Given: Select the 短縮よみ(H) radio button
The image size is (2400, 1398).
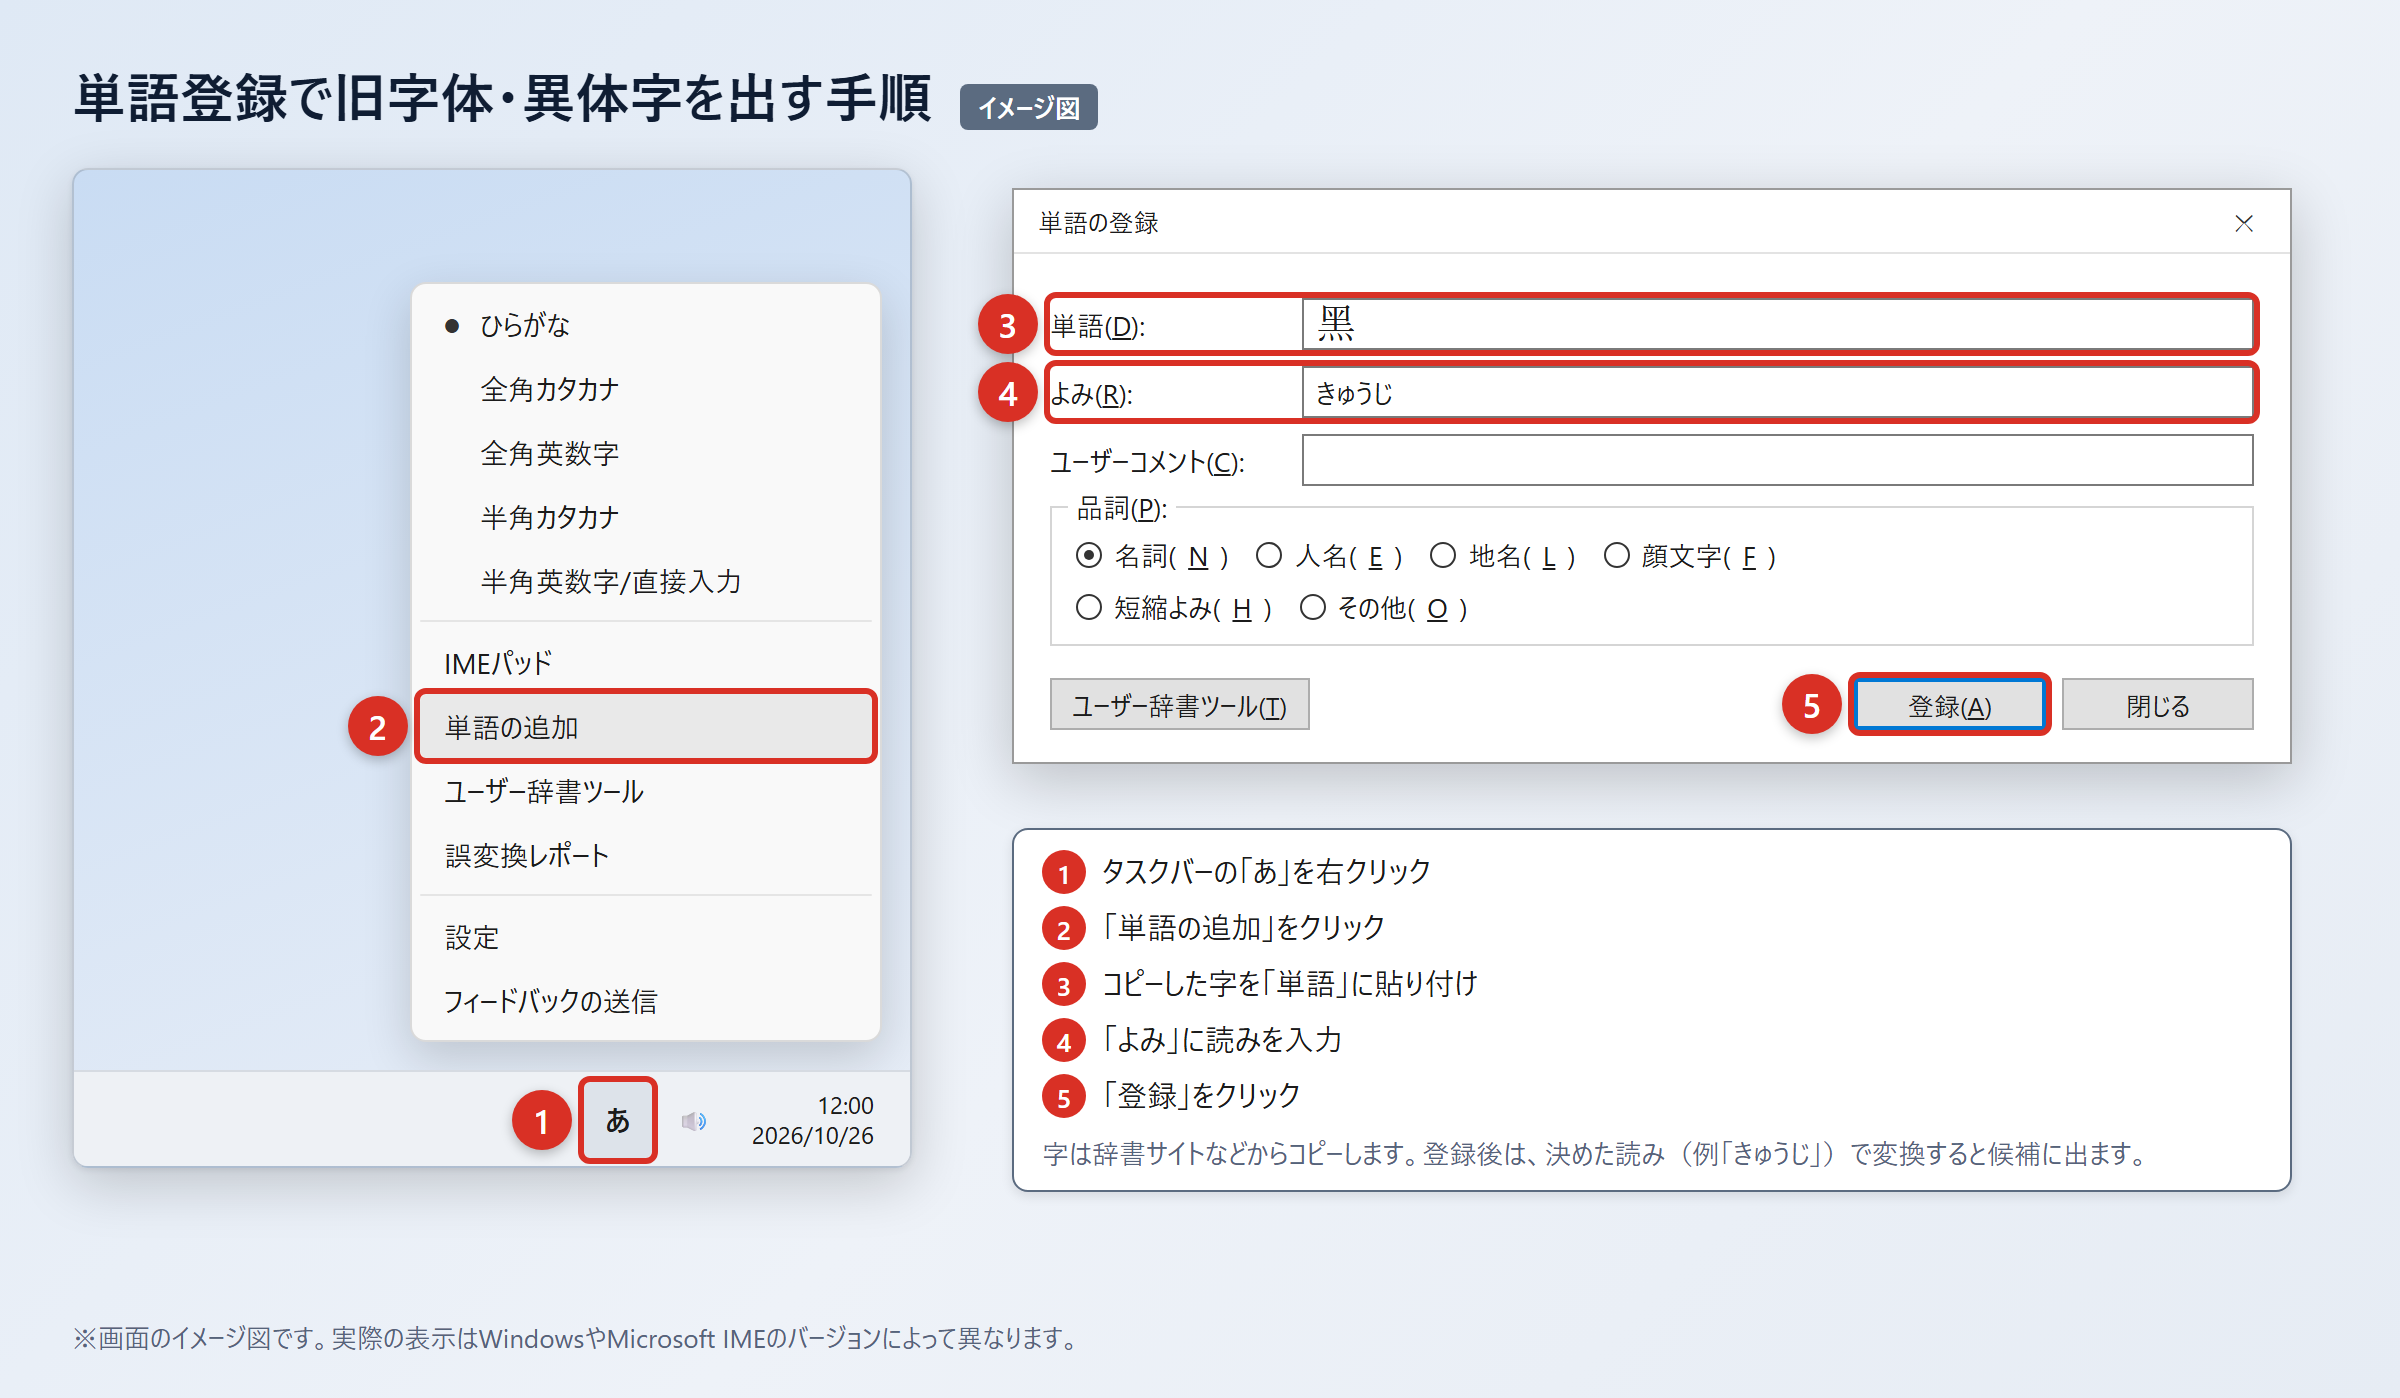Looking at the screenshot, I should pyautogui.click(x=1089, y=607).
